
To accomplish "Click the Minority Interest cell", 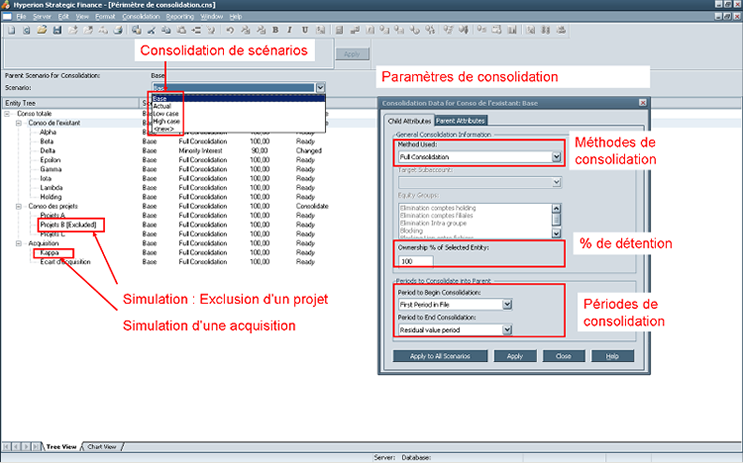I will pyautogui.click(x=200, y=151).
